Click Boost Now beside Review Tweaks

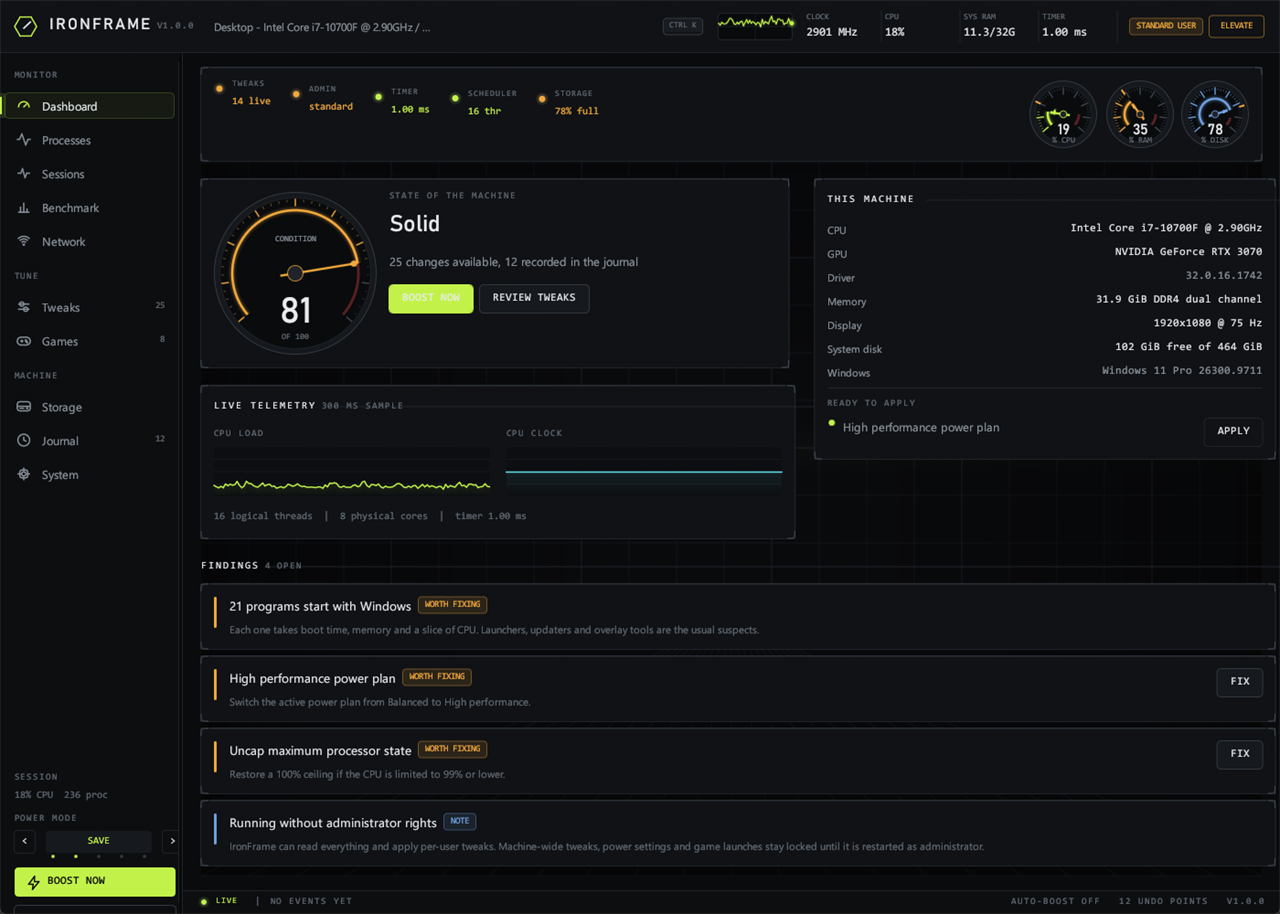pos(431,298)
